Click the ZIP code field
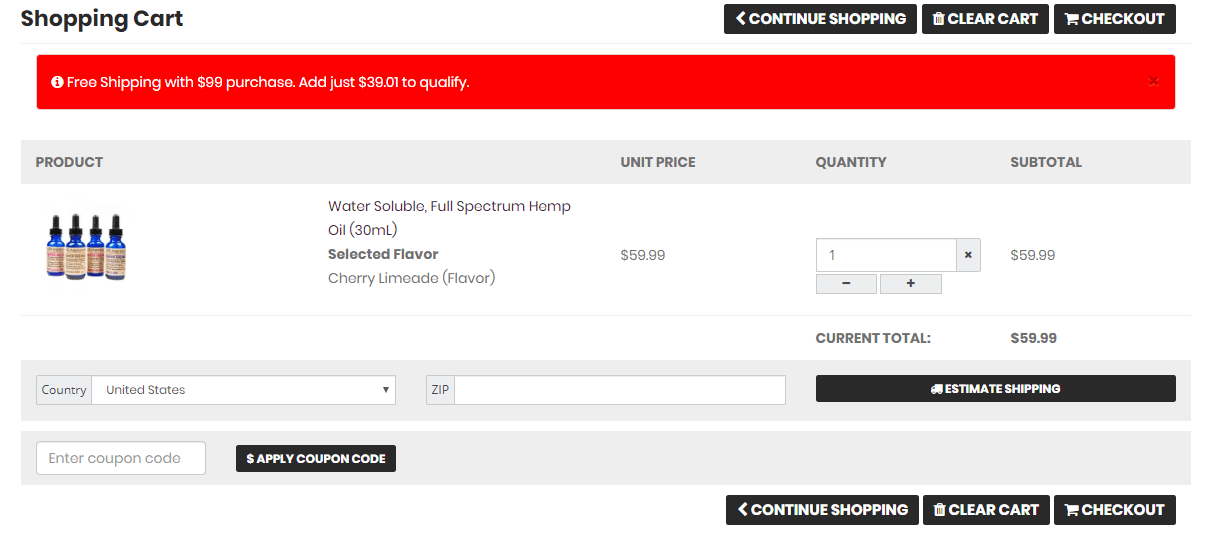This screenshot has height=545, width=1222. [620, 390]
